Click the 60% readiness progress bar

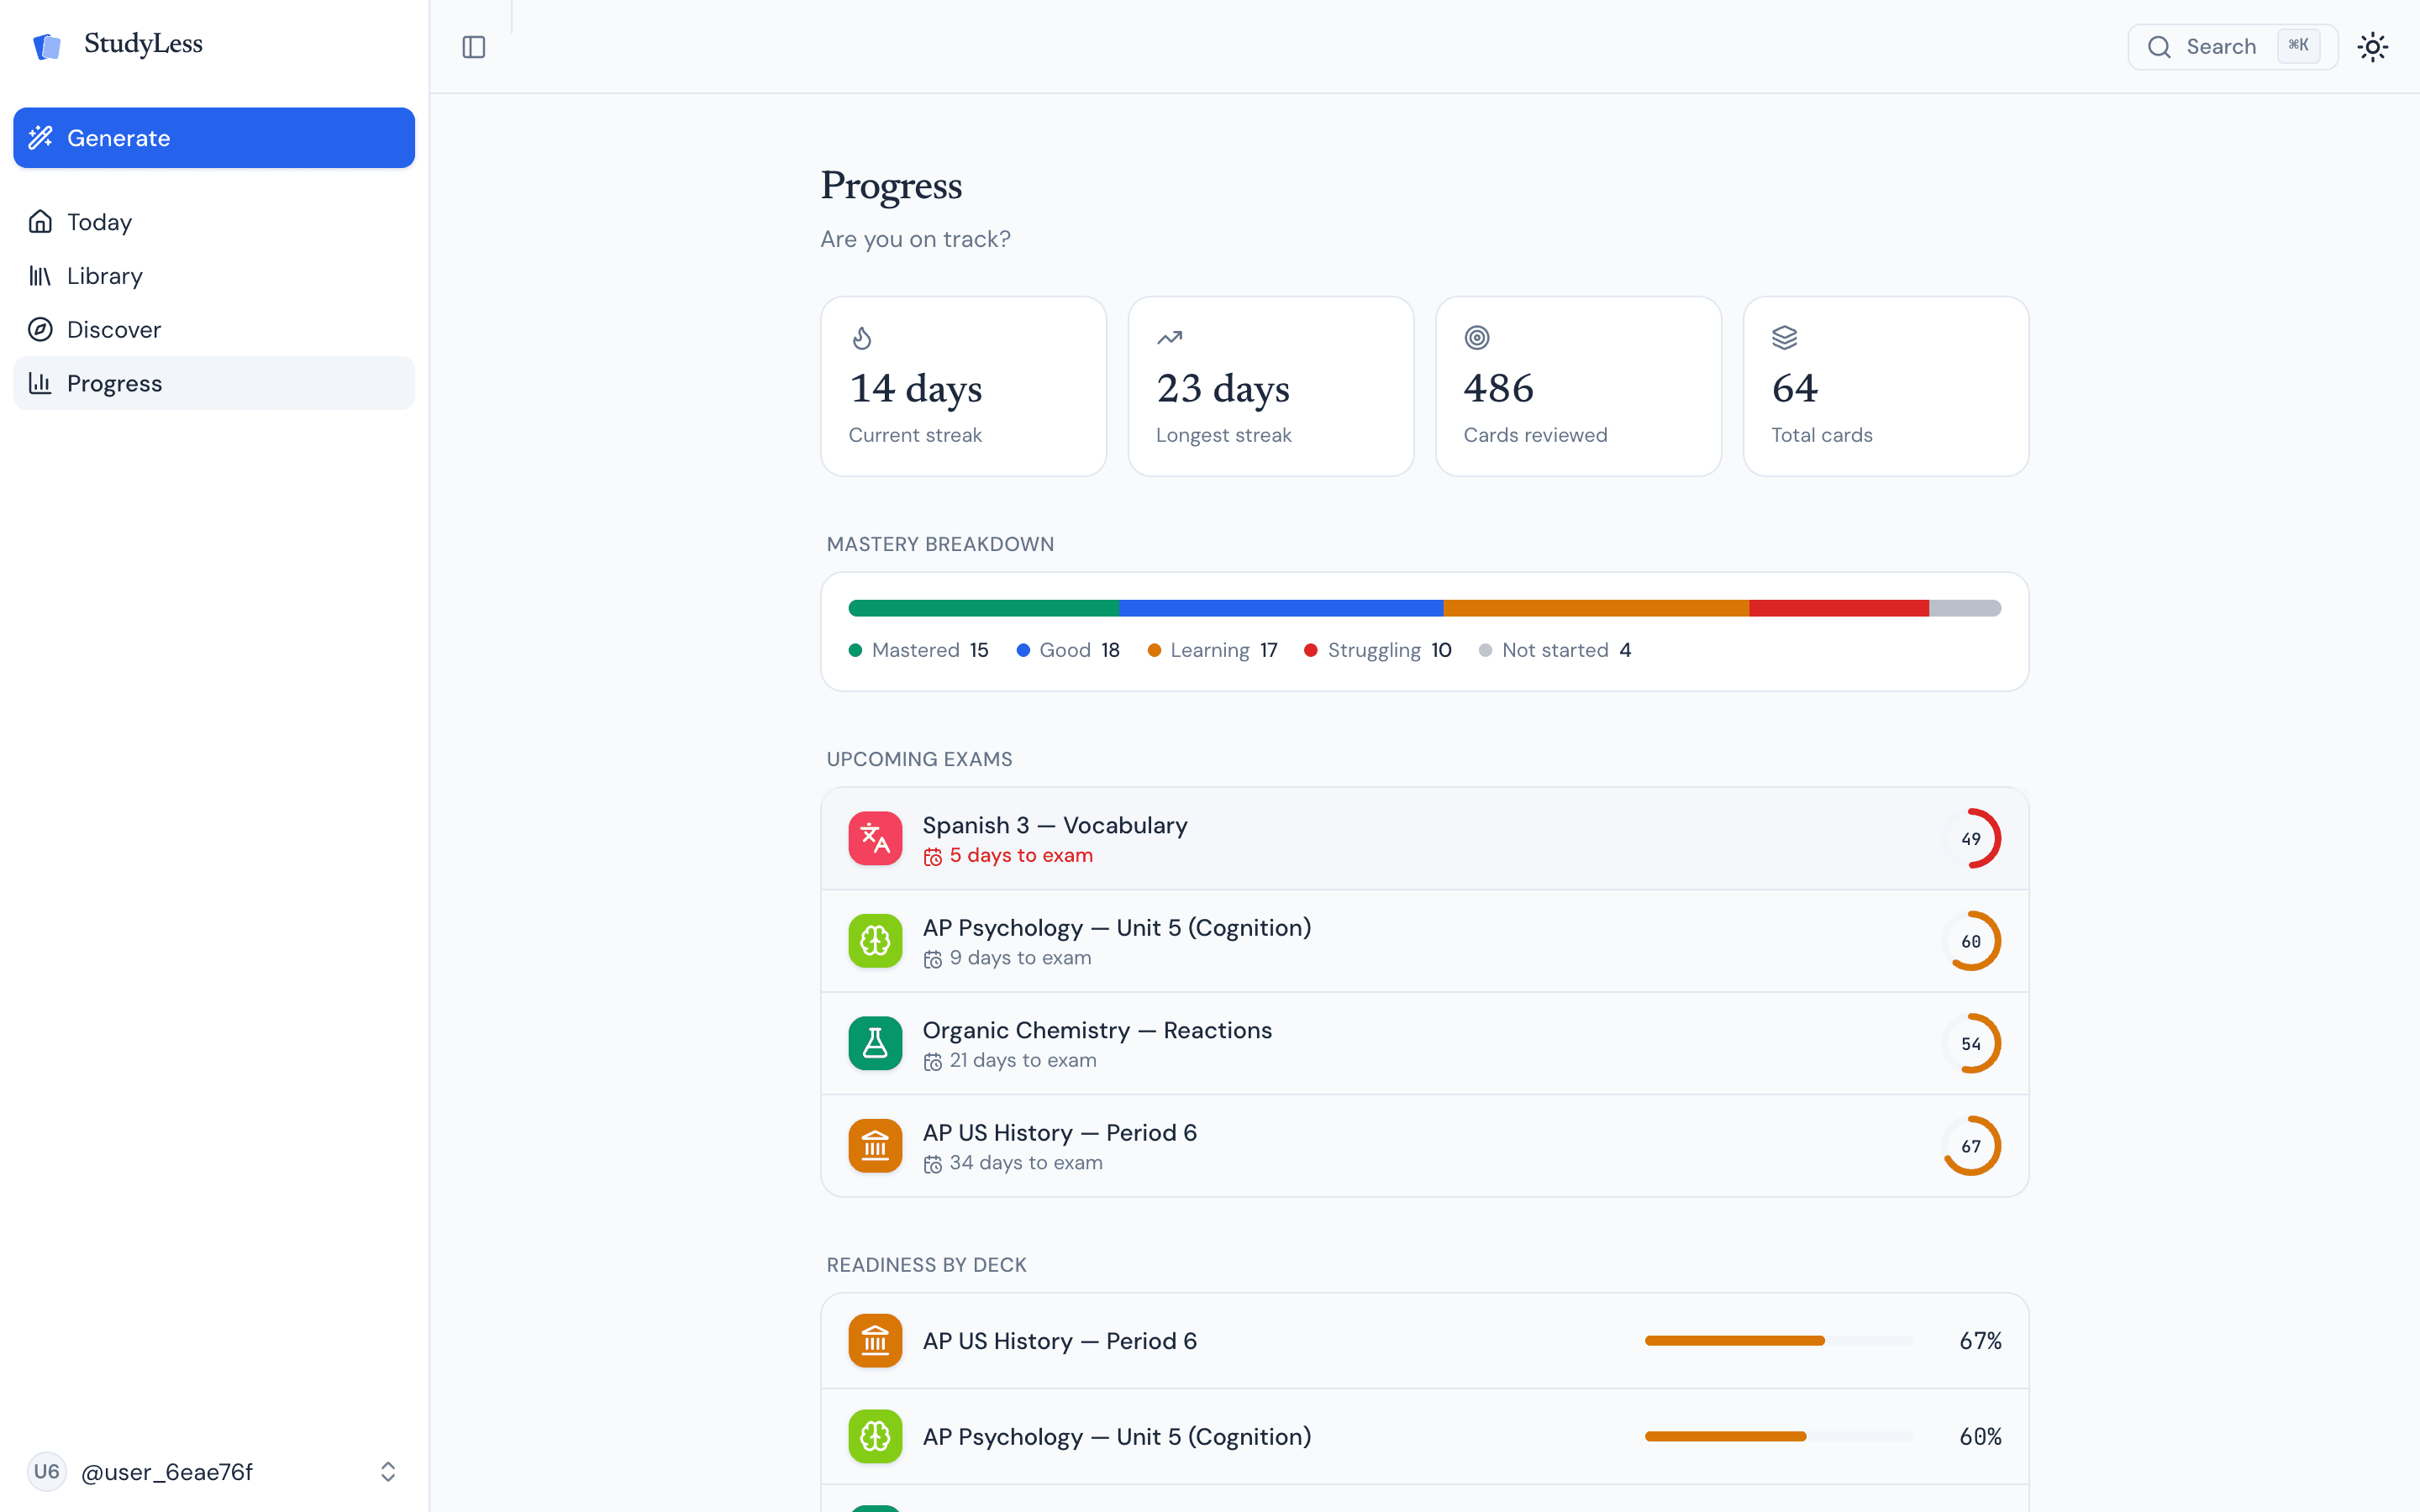(x=1779, y=1437)
